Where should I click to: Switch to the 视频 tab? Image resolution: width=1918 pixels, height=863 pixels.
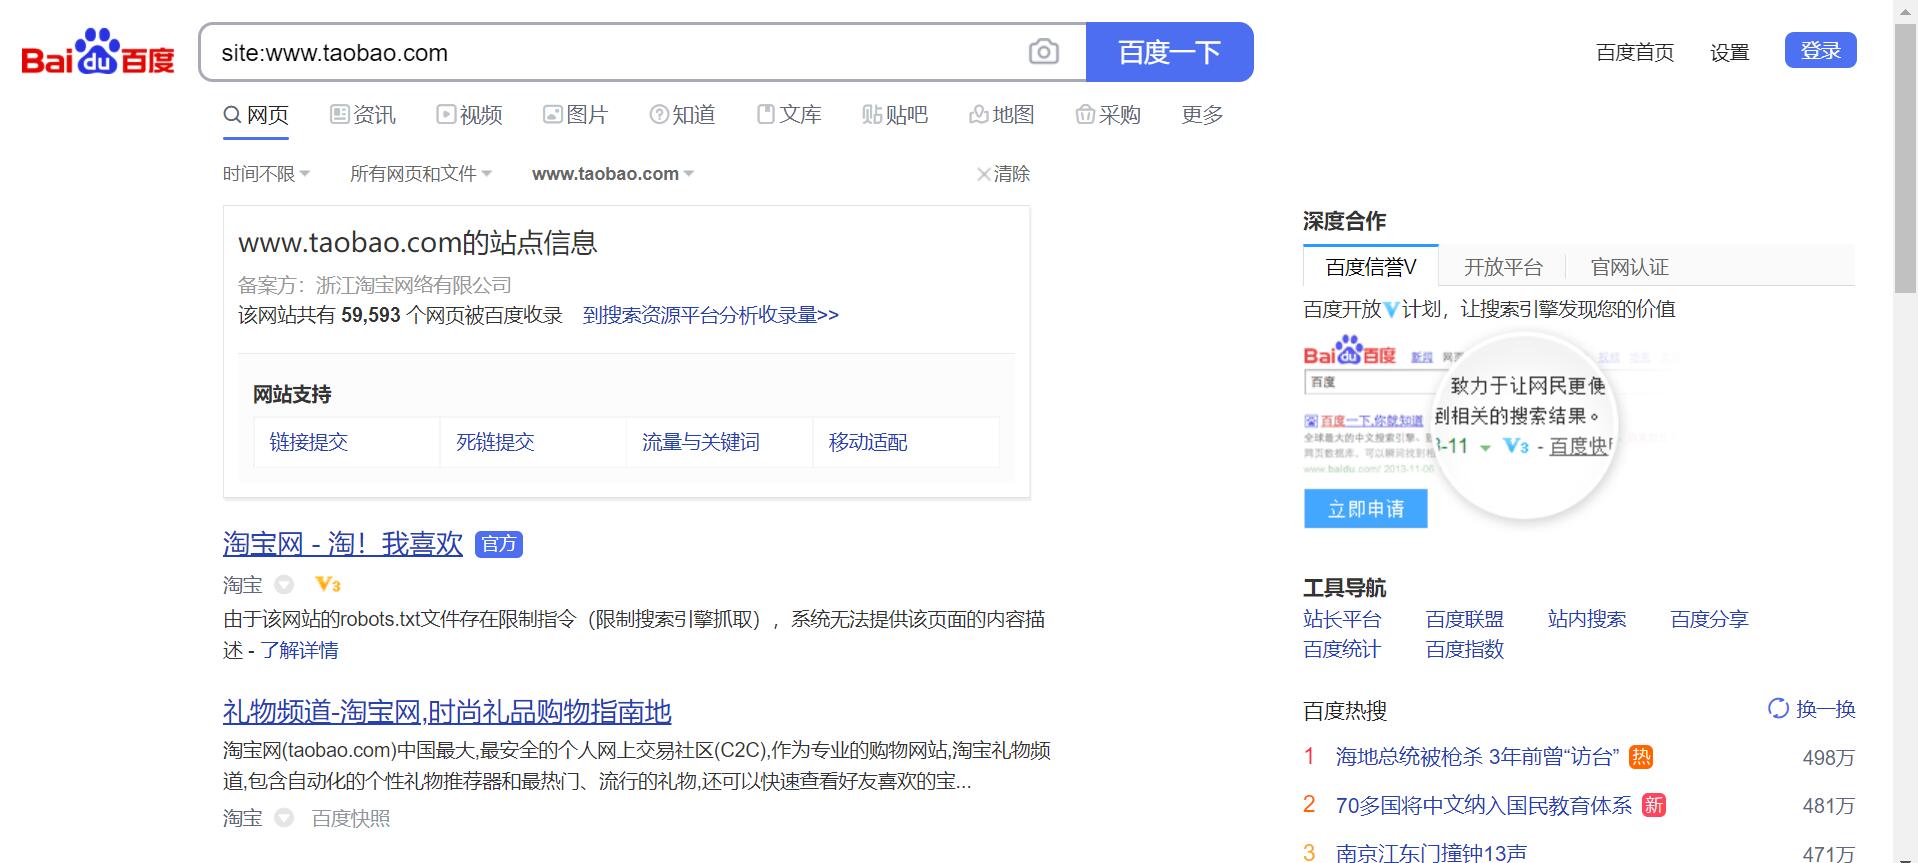click(x=469, y=115)
